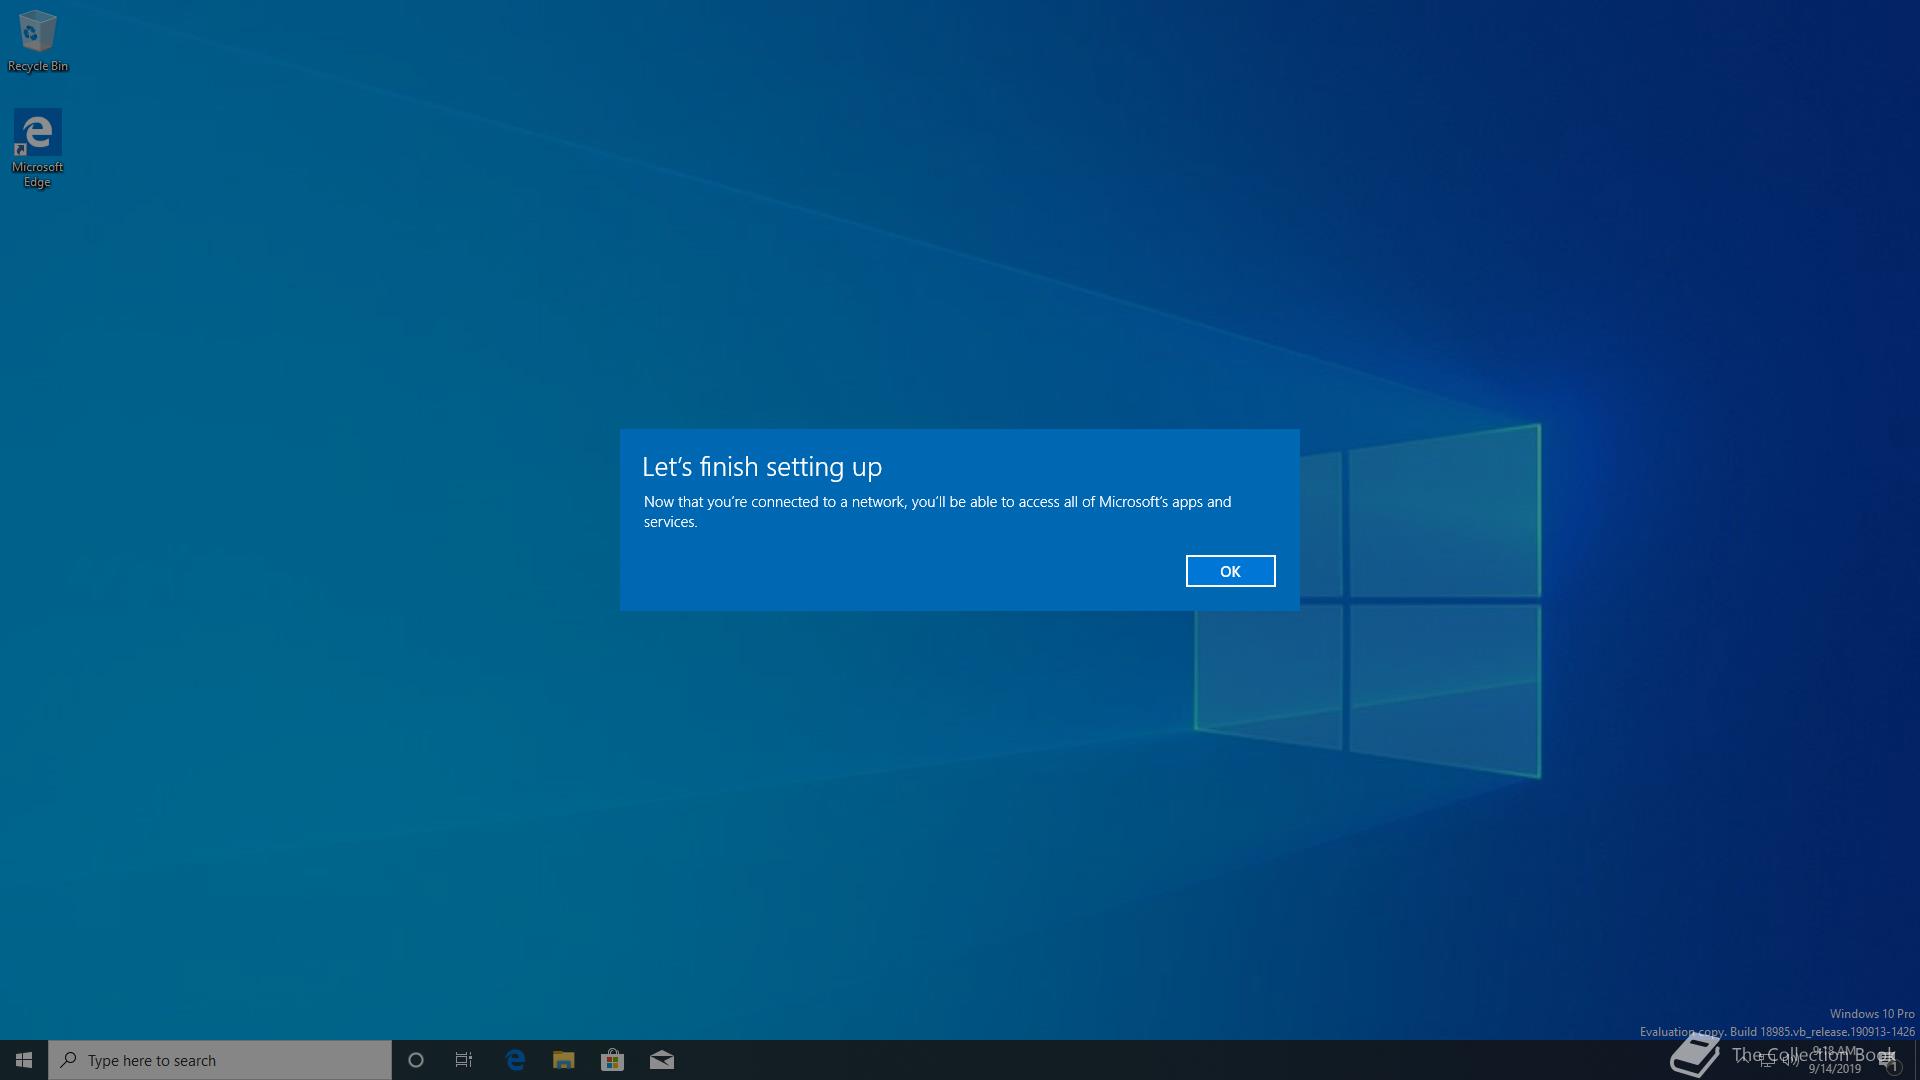Show hidden system tray icons

click(1742, 1060)
